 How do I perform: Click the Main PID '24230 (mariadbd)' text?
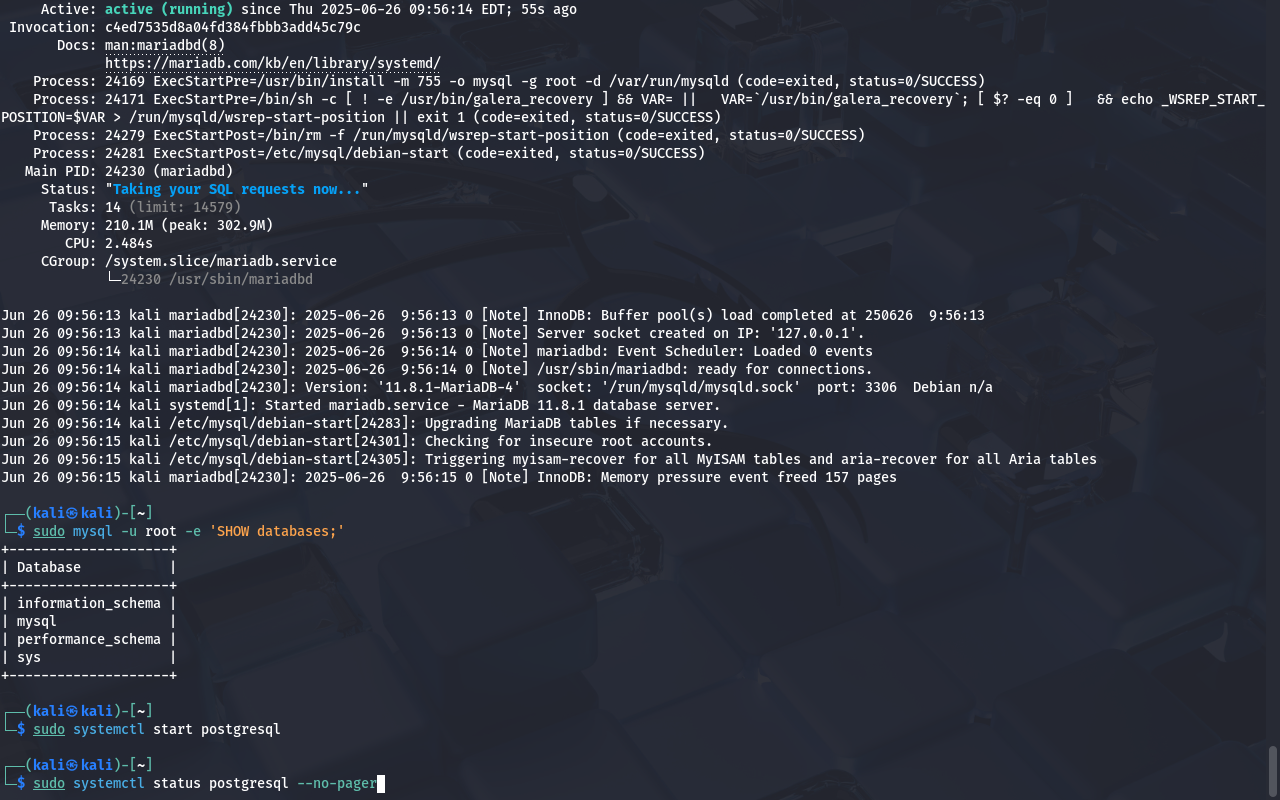click(x=169, y=171)
